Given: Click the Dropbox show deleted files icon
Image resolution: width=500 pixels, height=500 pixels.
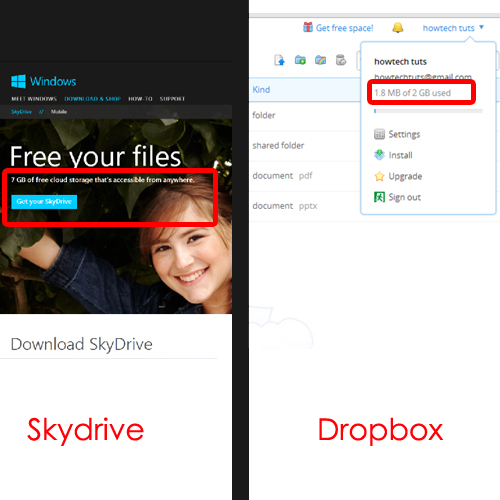Looking at the screenshot, I should point(341,60).
